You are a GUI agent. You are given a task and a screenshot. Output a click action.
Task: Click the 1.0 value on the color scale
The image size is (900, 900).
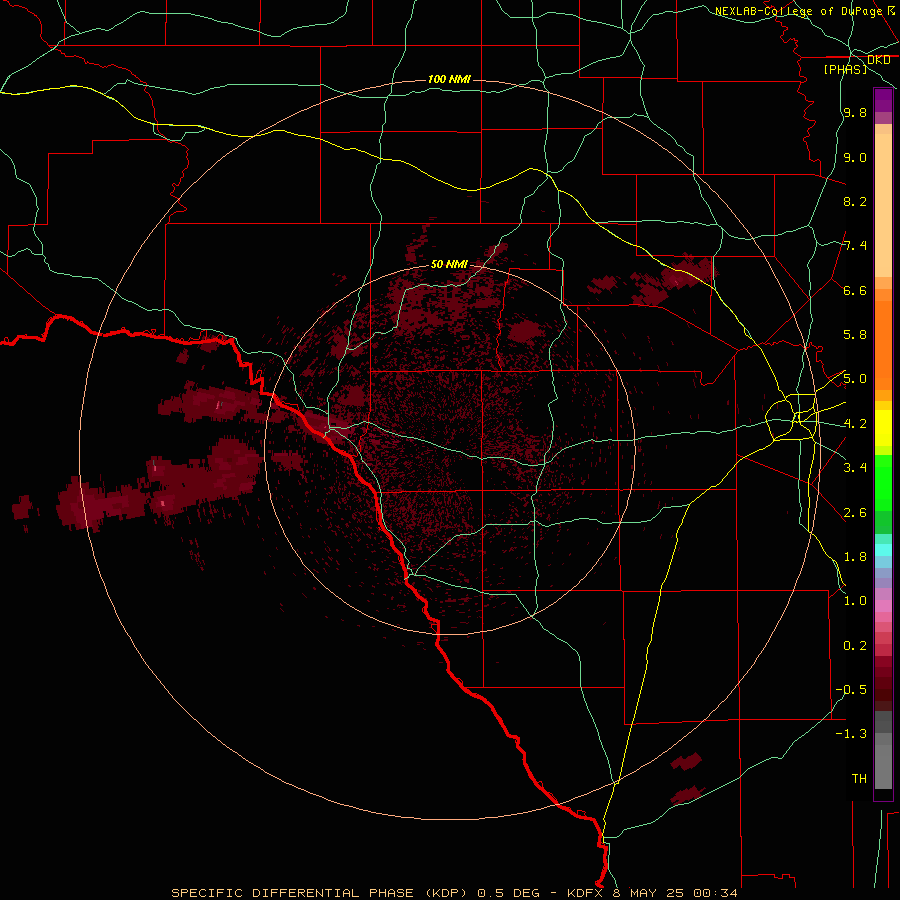pos(855,601)
